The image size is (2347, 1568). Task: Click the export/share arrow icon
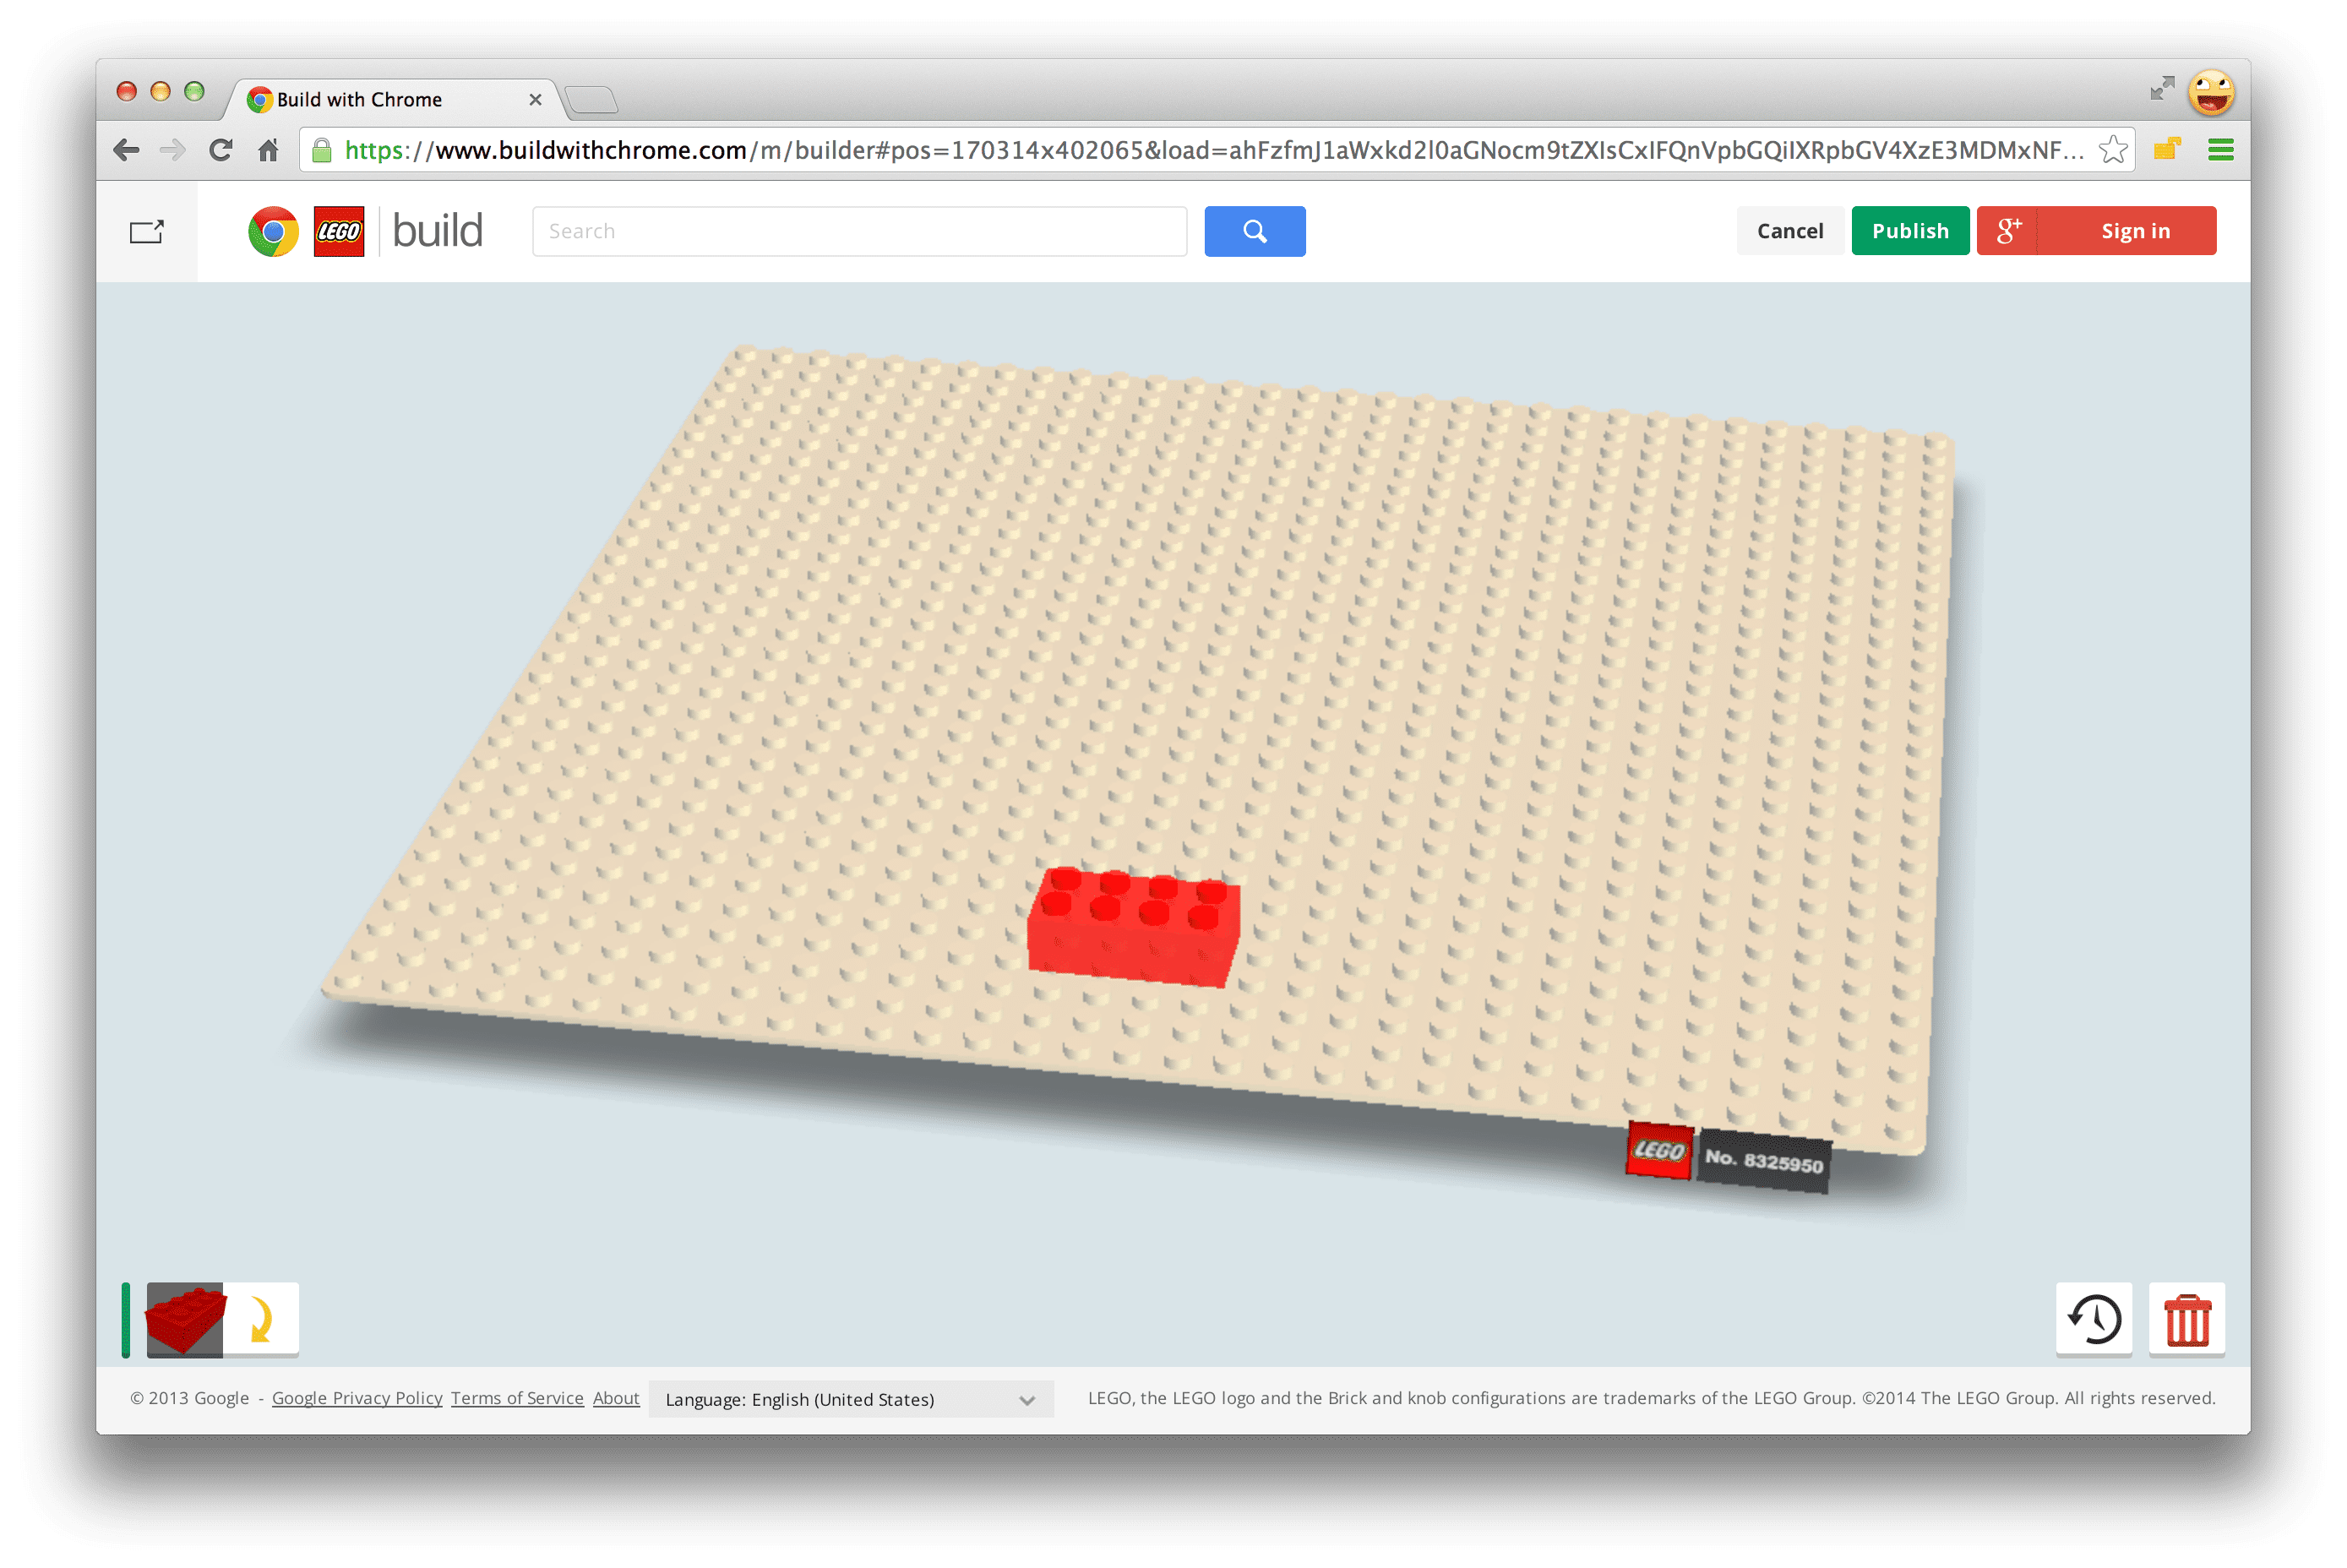pos(149,231)
